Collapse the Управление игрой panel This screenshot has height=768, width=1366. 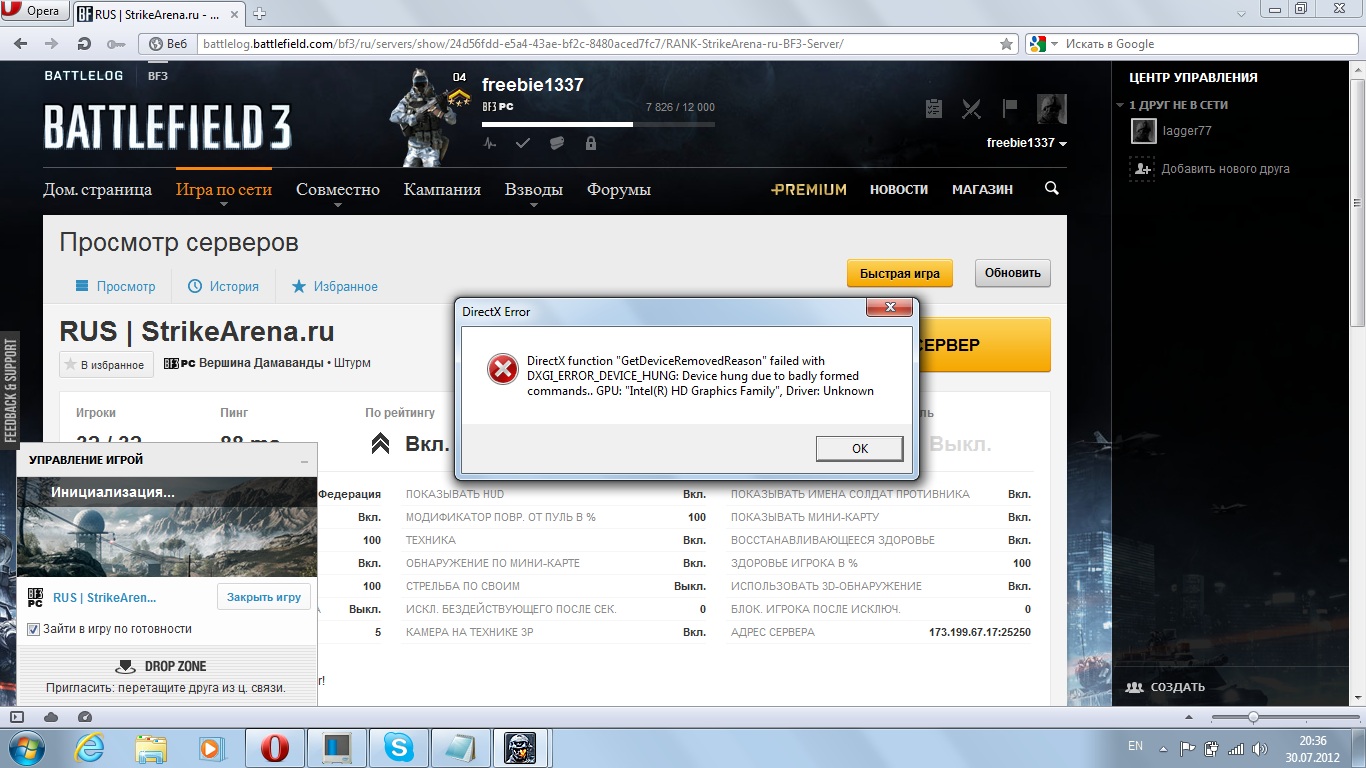pyautogui.click(x=304, y=461)
